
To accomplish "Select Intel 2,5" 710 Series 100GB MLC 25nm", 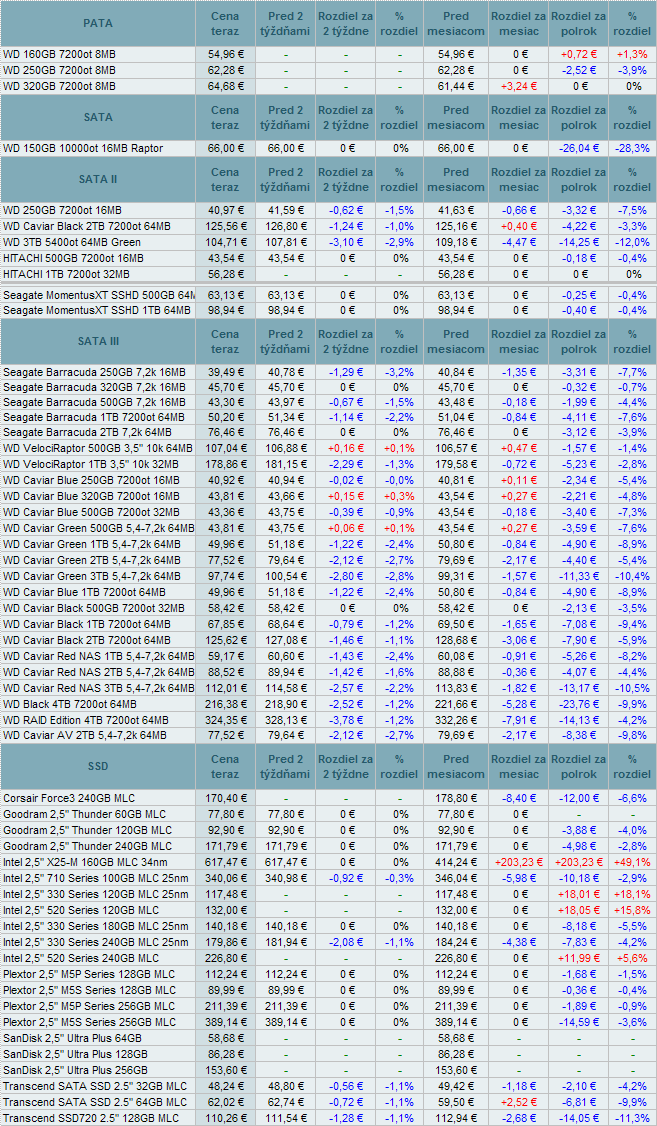I will 97,878.
